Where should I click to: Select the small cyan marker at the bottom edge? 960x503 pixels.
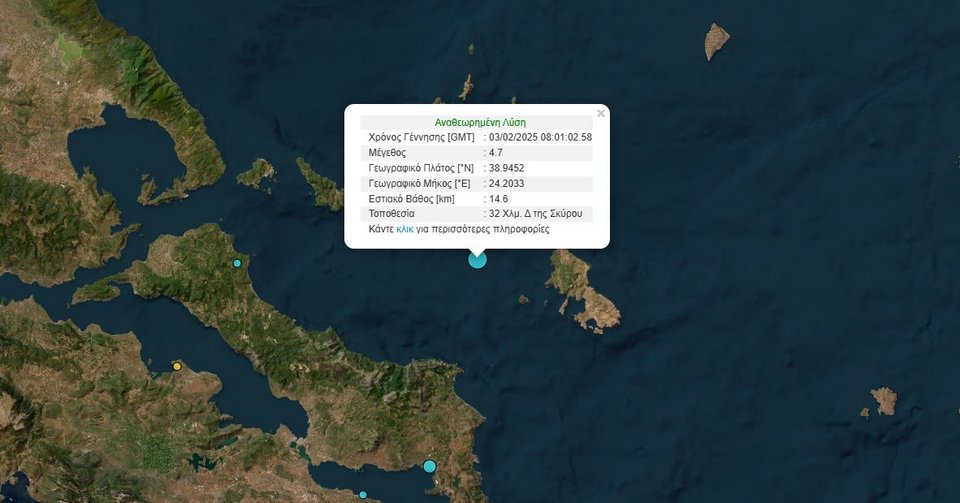point(363,494)
